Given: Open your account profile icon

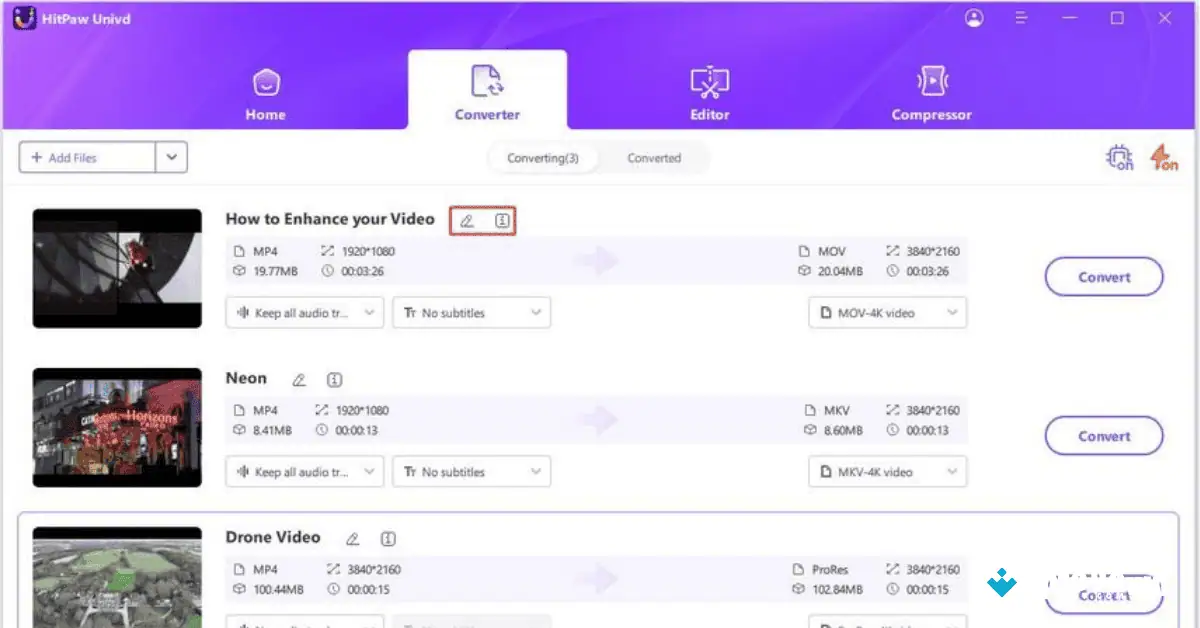Looking at the screenshot, I should click(x=973, y=17).
